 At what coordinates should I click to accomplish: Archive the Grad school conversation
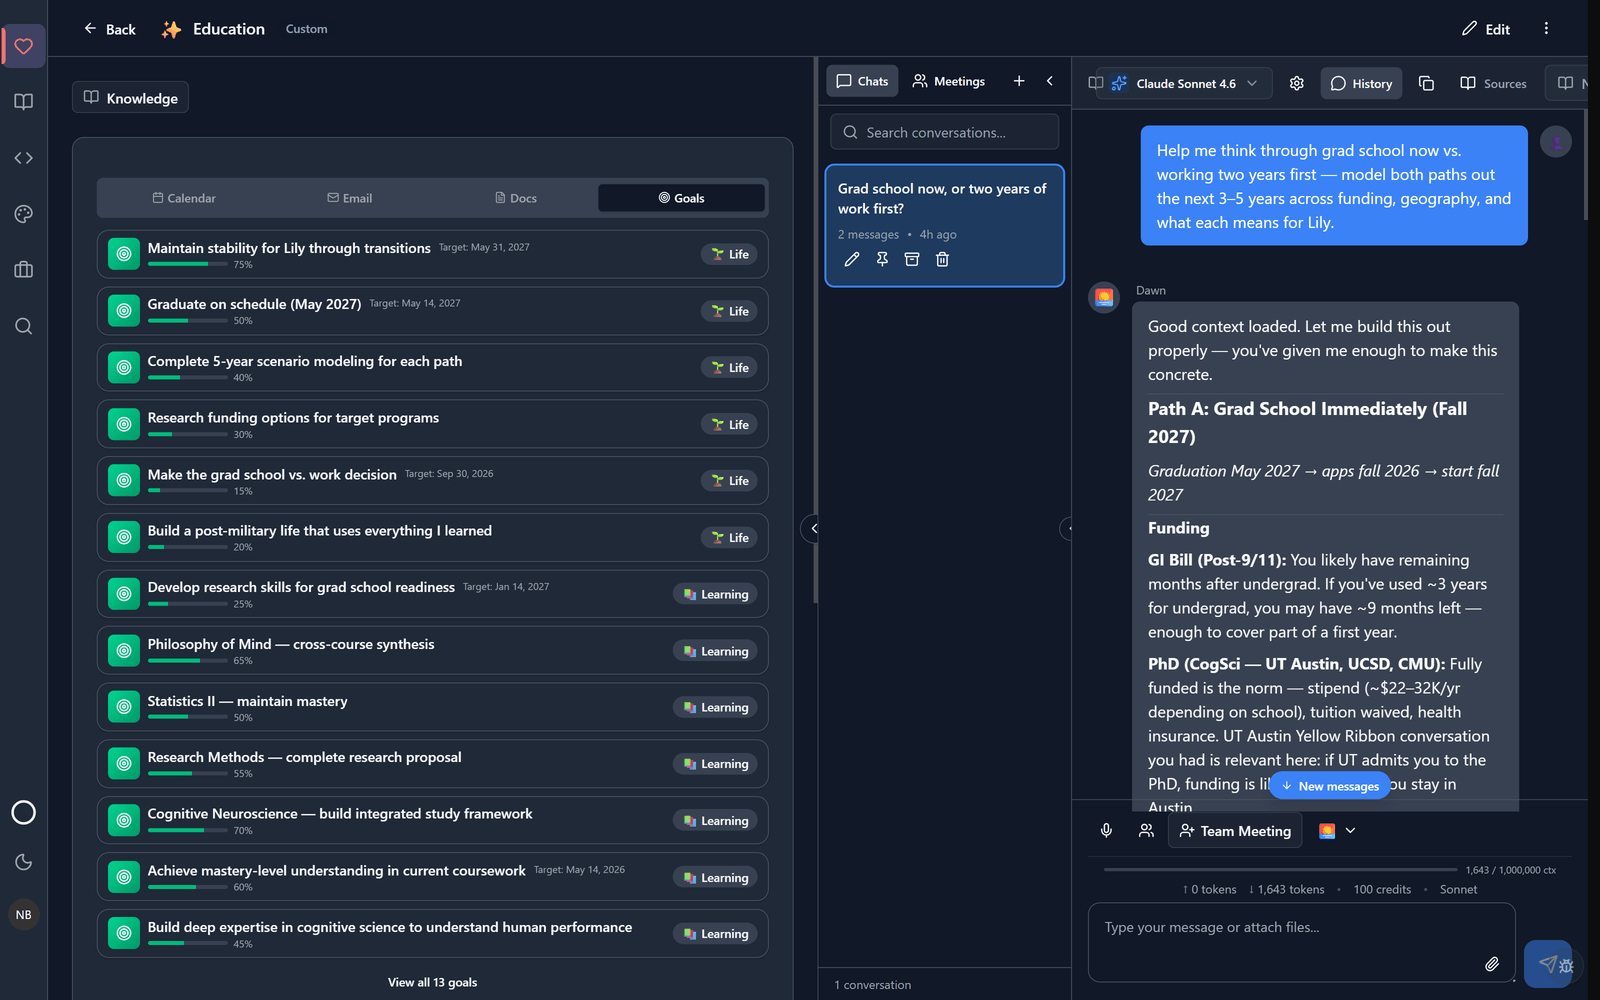click(912, 259)
